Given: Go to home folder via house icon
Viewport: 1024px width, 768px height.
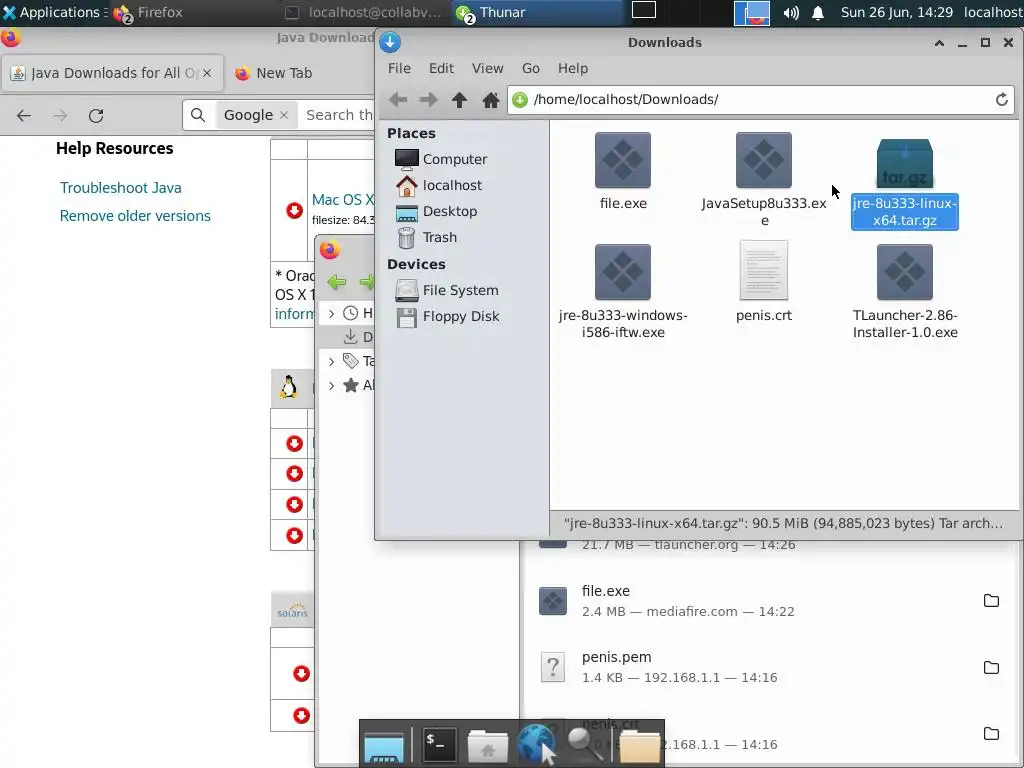Looking at the screenshot, I should point(490,100).
